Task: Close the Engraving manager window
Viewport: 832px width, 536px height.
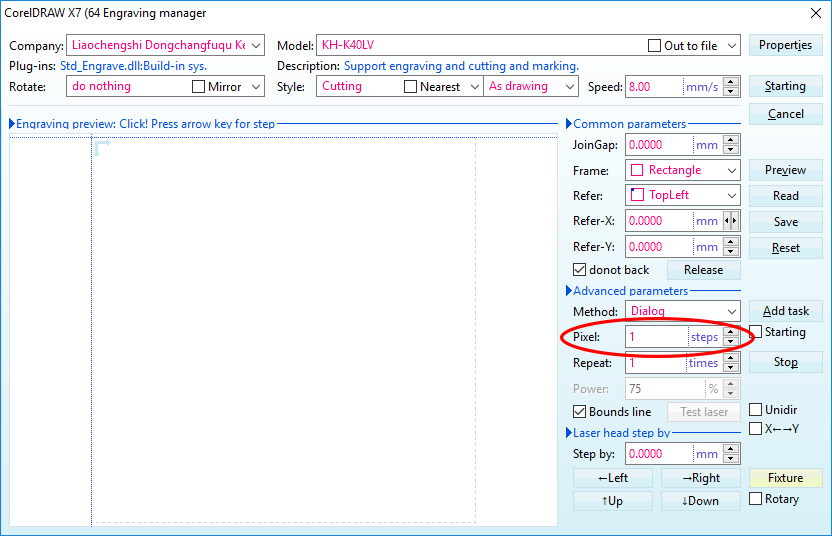Action: click(812, 12)
